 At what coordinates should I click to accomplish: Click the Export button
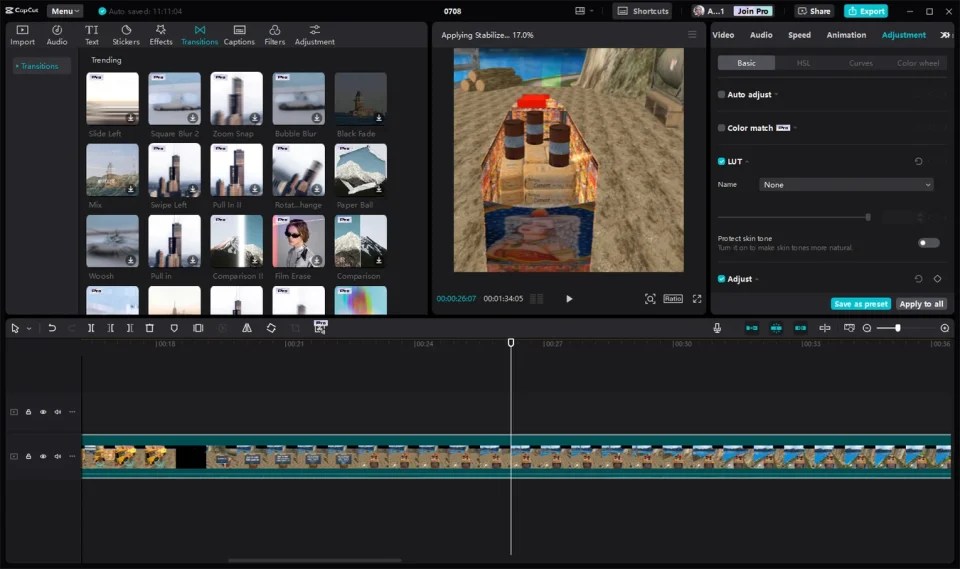(865, 11)
